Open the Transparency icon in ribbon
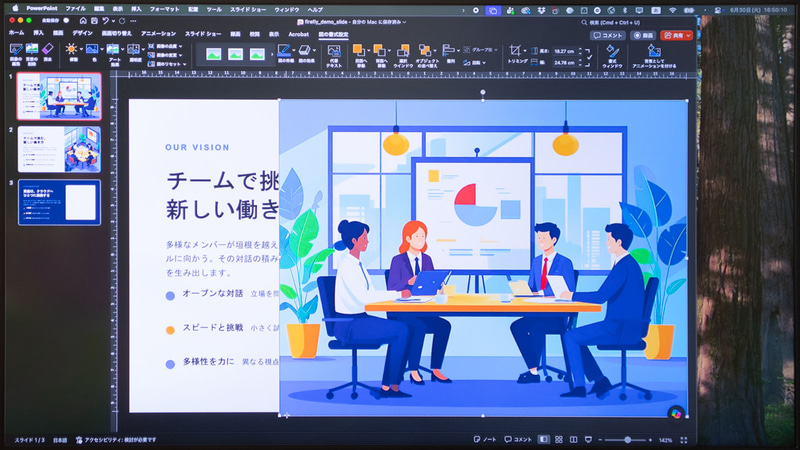800x450 pixels. [134, 49]
